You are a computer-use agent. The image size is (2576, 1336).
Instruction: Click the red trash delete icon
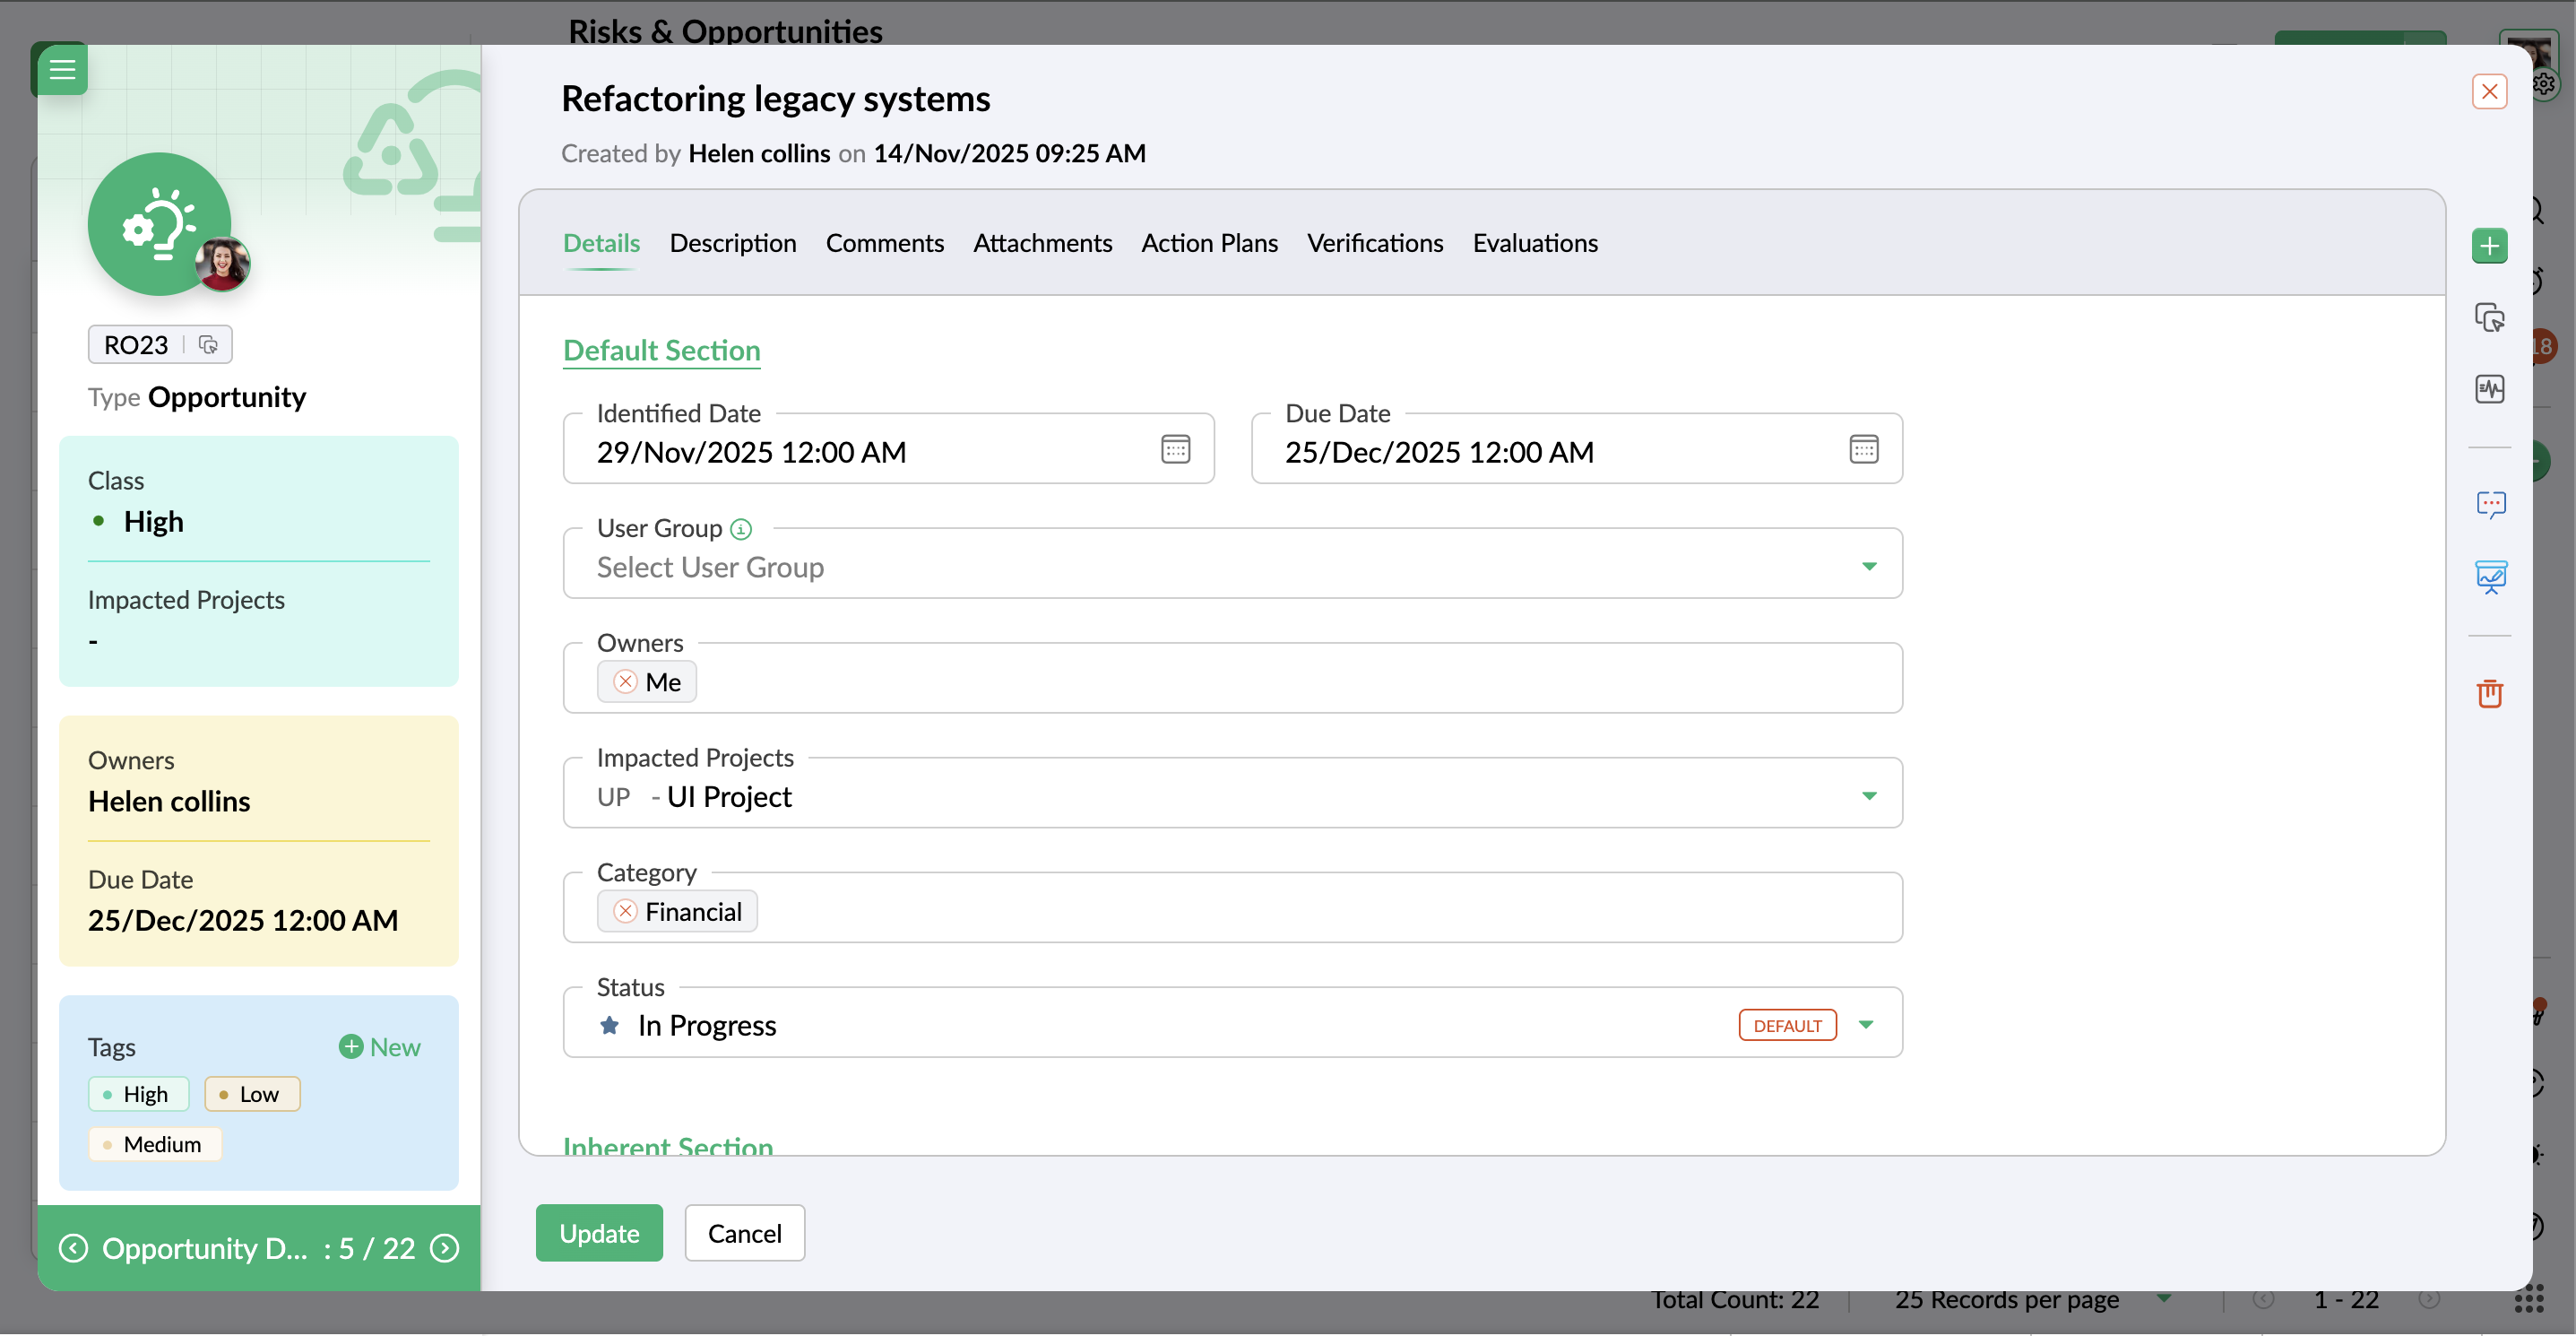click(x=2489, y=693)
